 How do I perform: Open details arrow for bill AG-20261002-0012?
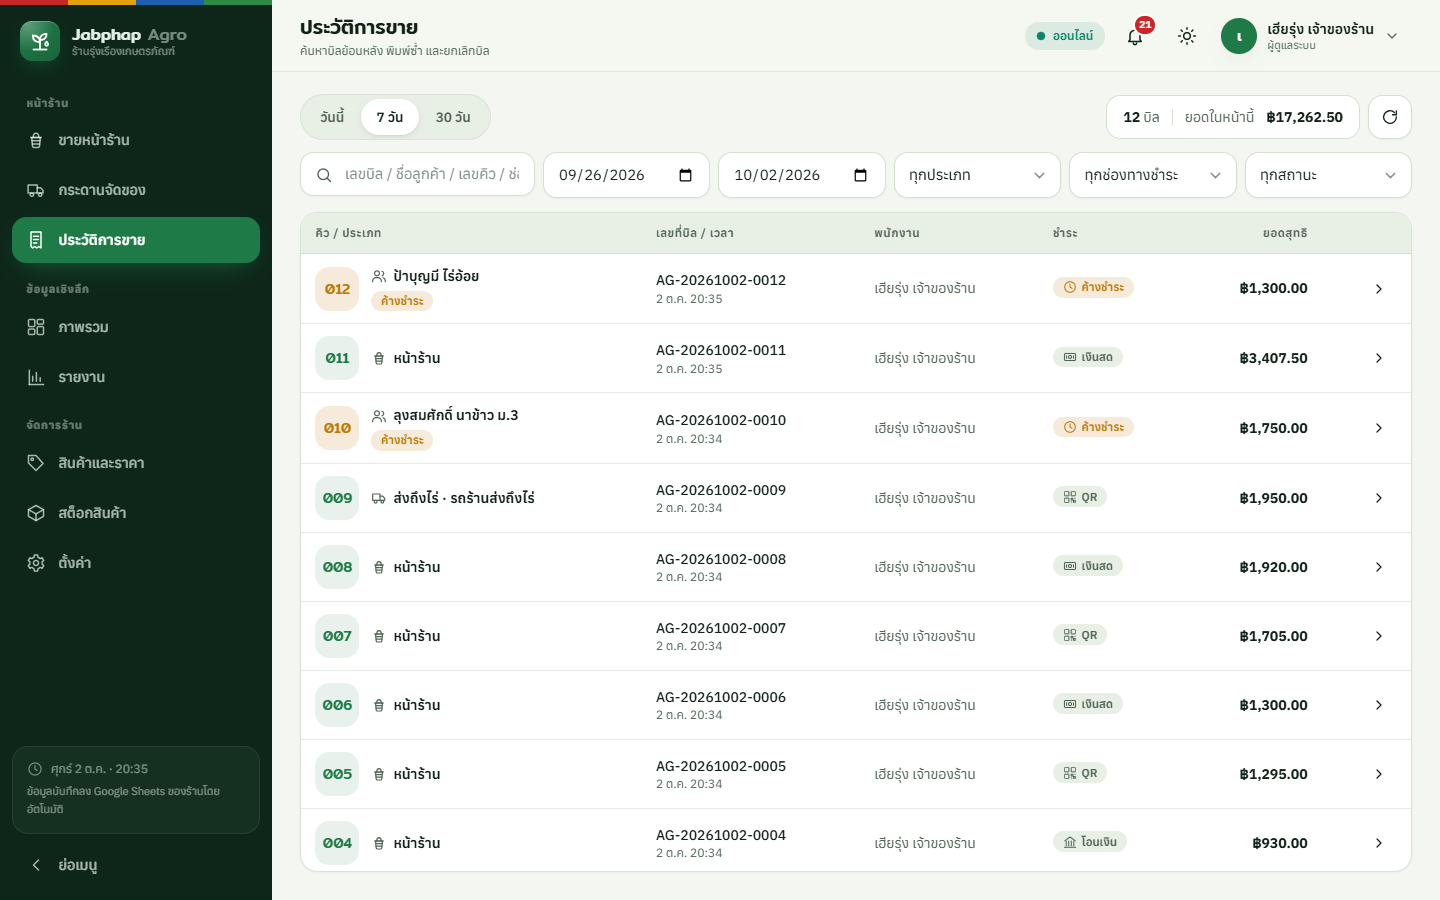(x=1379, y=289)
